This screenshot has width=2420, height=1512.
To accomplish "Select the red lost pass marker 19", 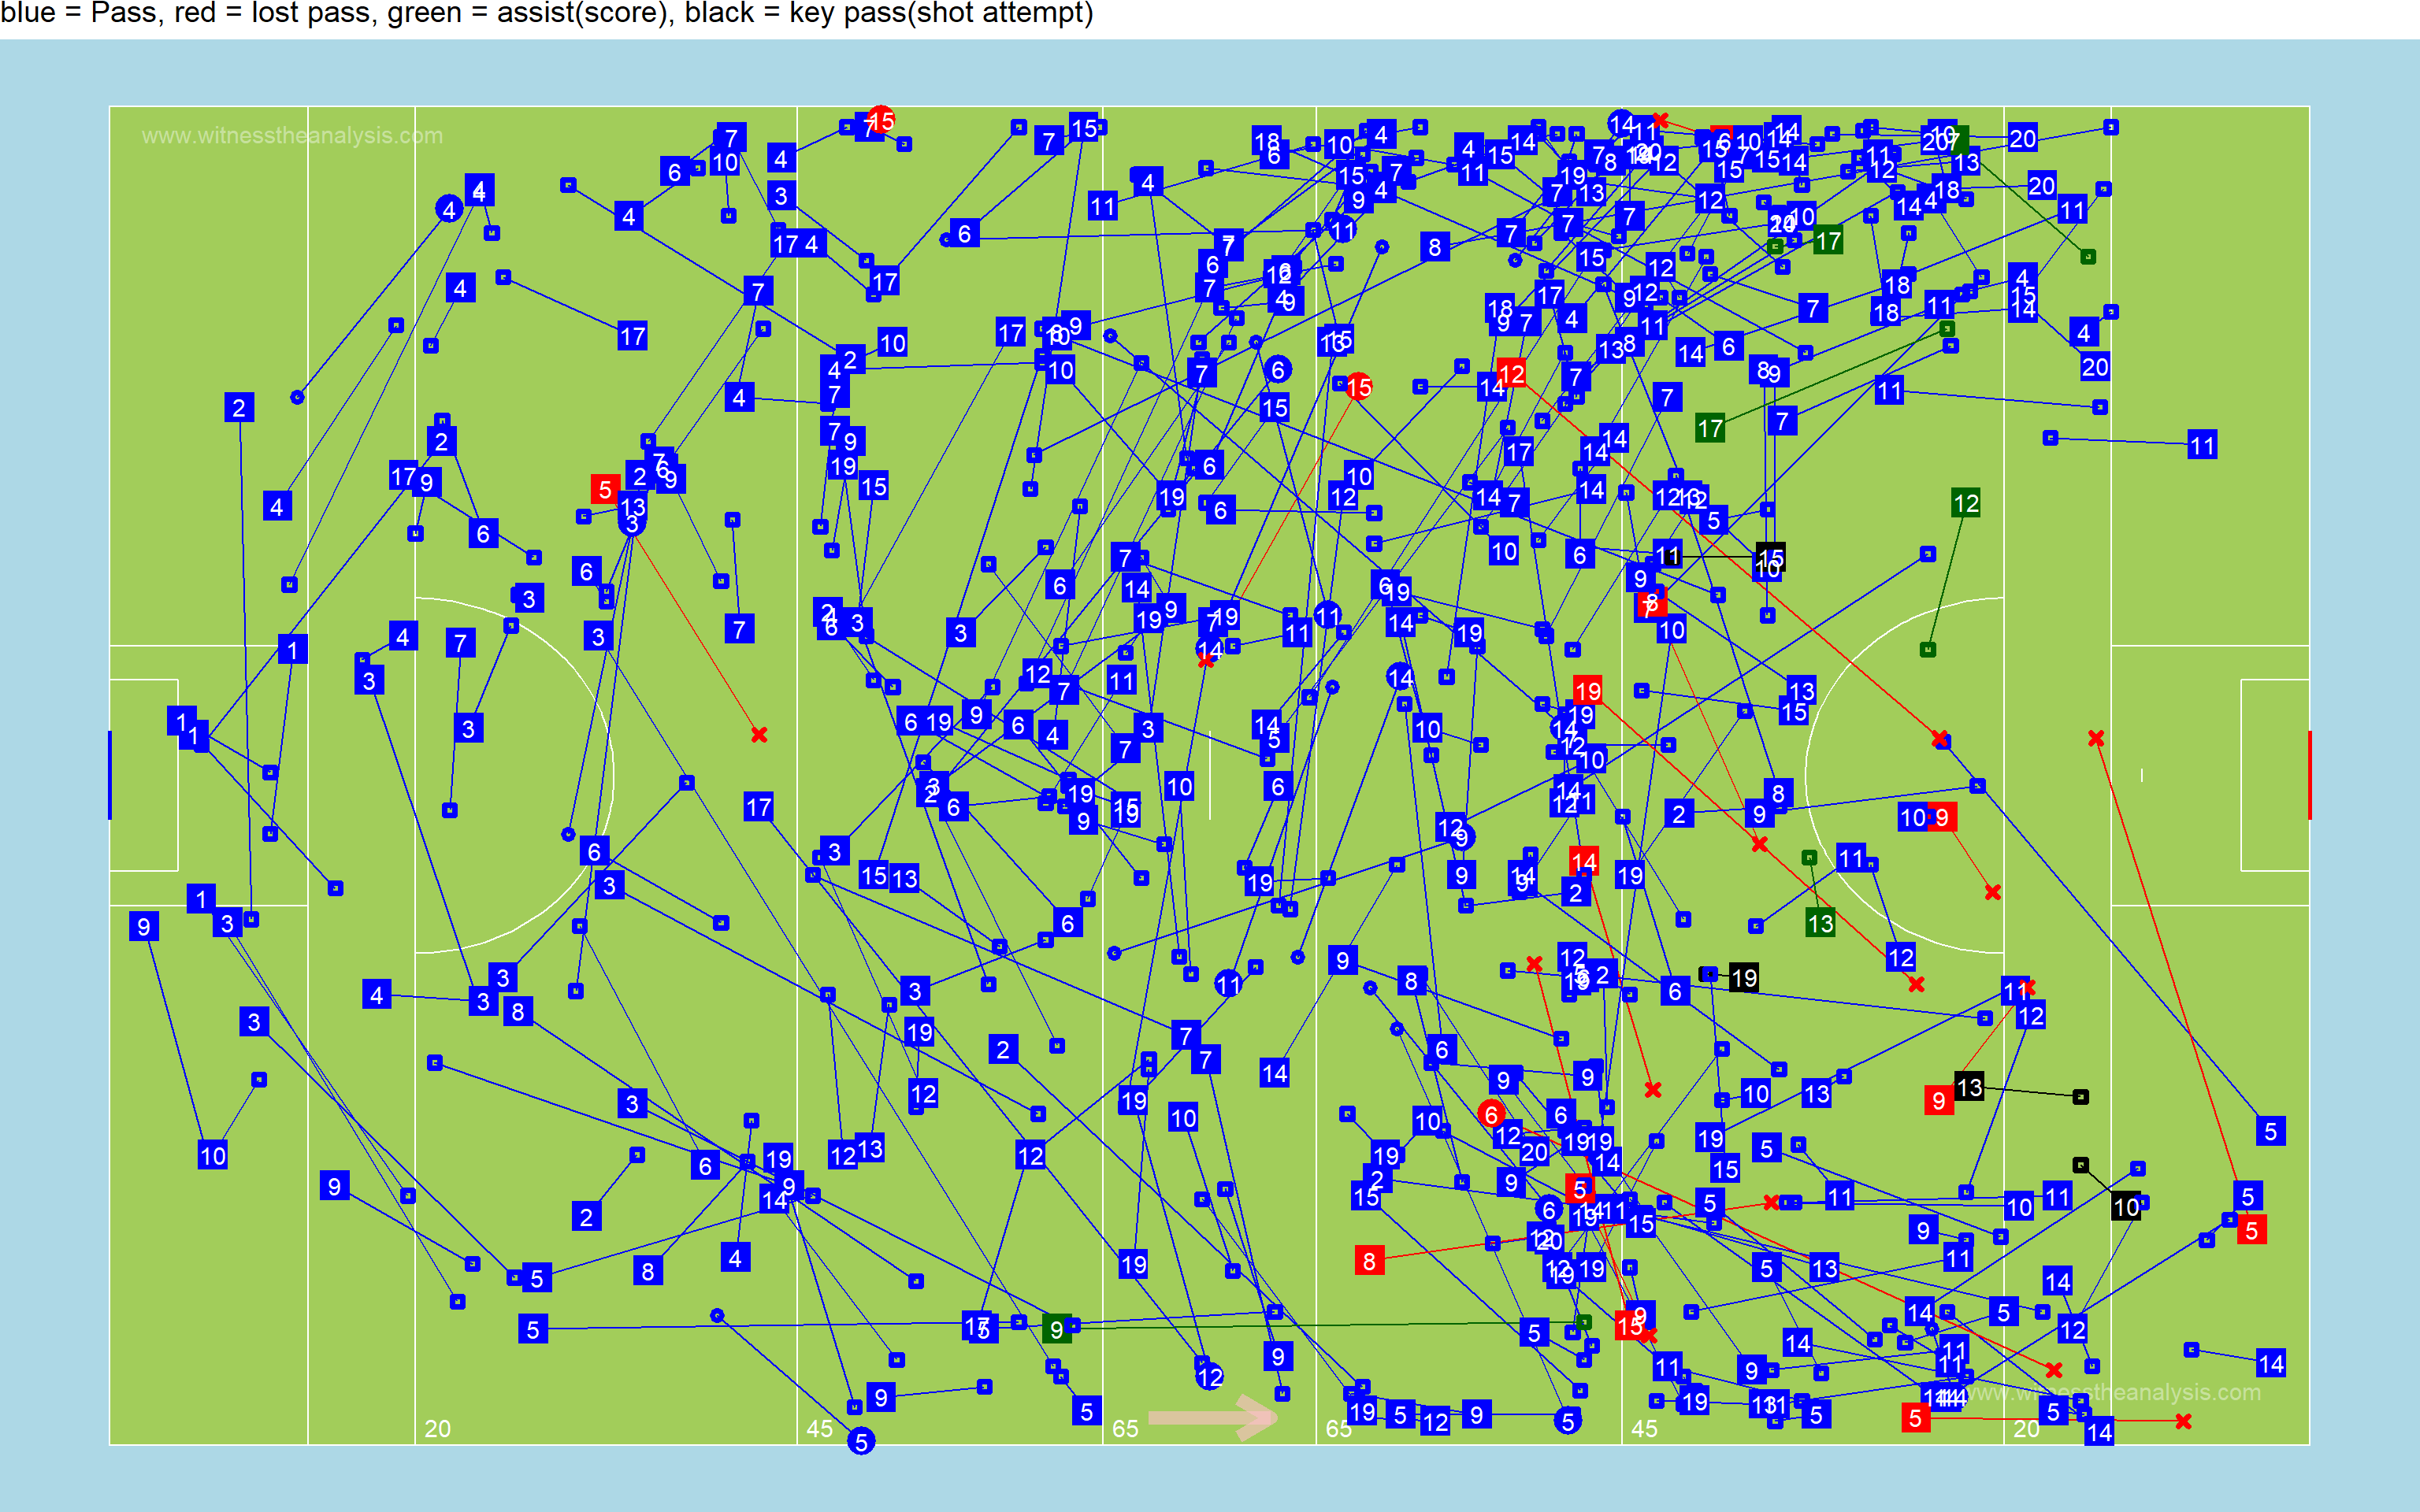I will coord(1587,691).
